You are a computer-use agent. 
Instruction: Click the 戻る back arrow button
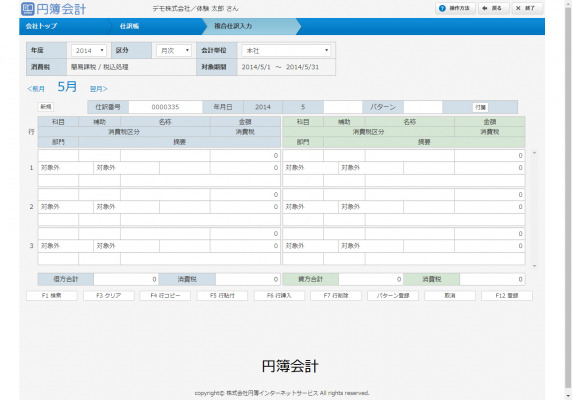click(493, 8)
